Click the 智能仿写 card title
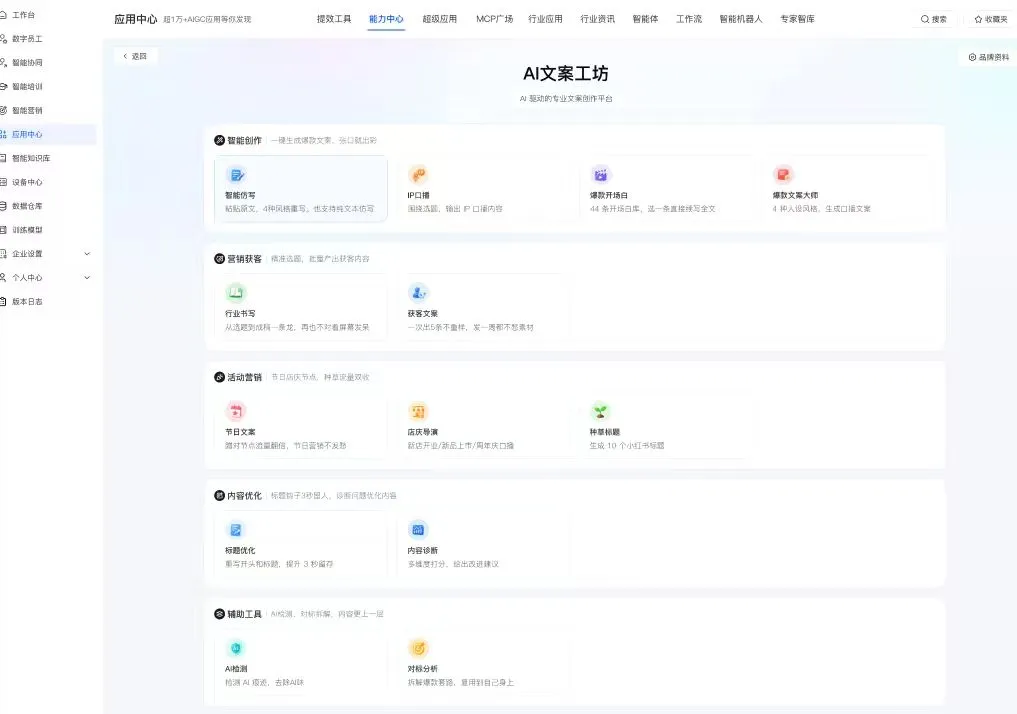Viewport: 1017px width, 714px height. [x=240, y=195]
